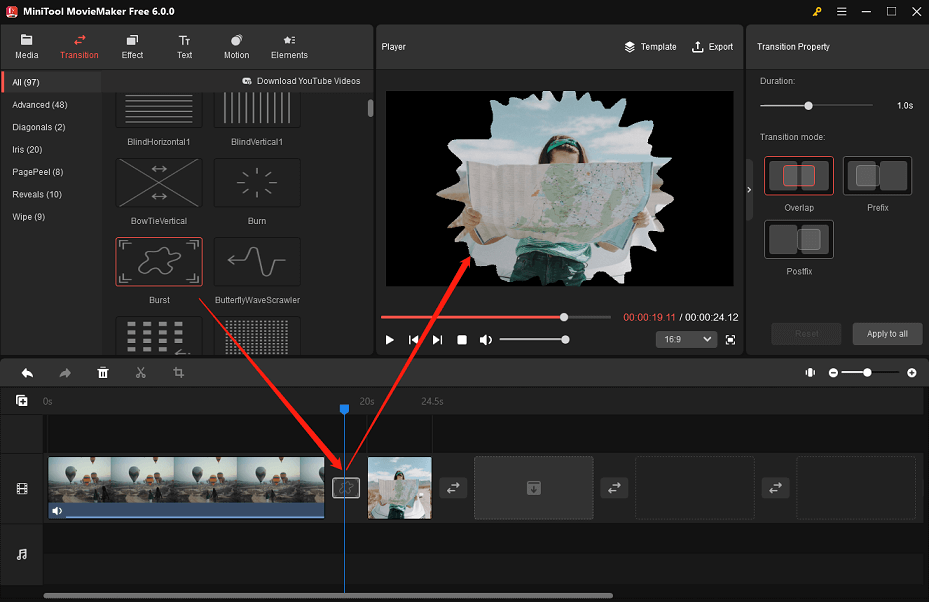This screenshot has height=602, width=929.
Task: Click the Split (scissors) tool
Action: click(141, 372)
